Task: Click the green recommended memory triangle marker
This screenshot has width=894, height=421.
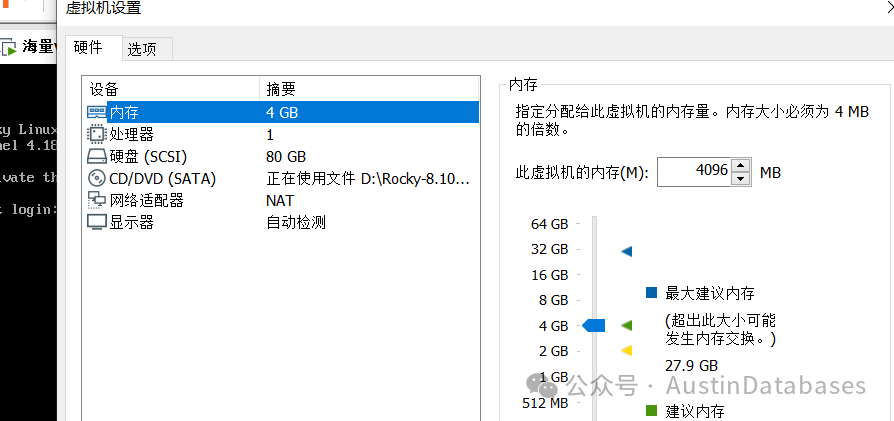Action: 627,326
